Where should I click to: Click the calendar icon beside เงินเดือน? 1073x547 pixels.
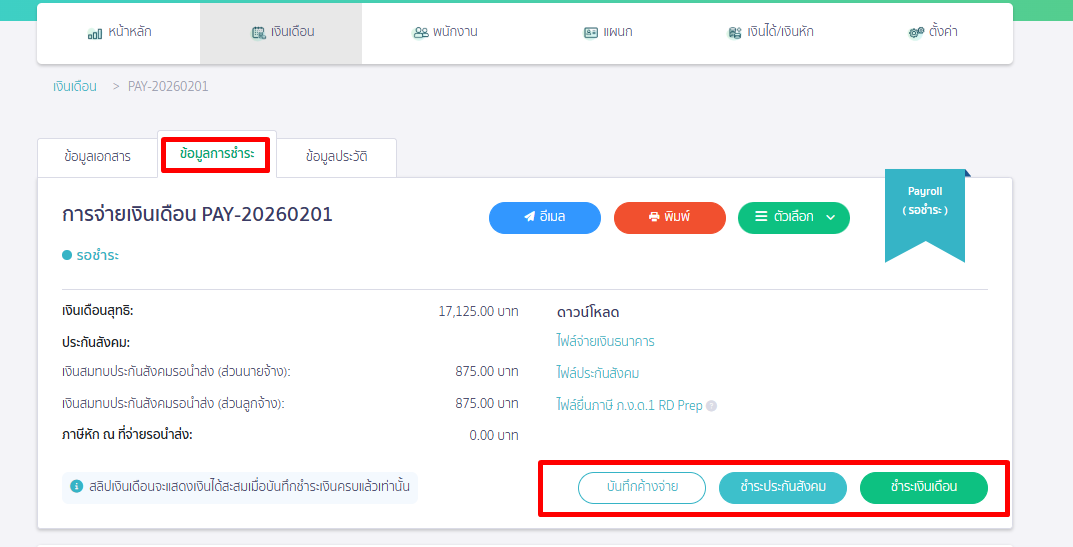pyautogui.click(x=259, y=33)
